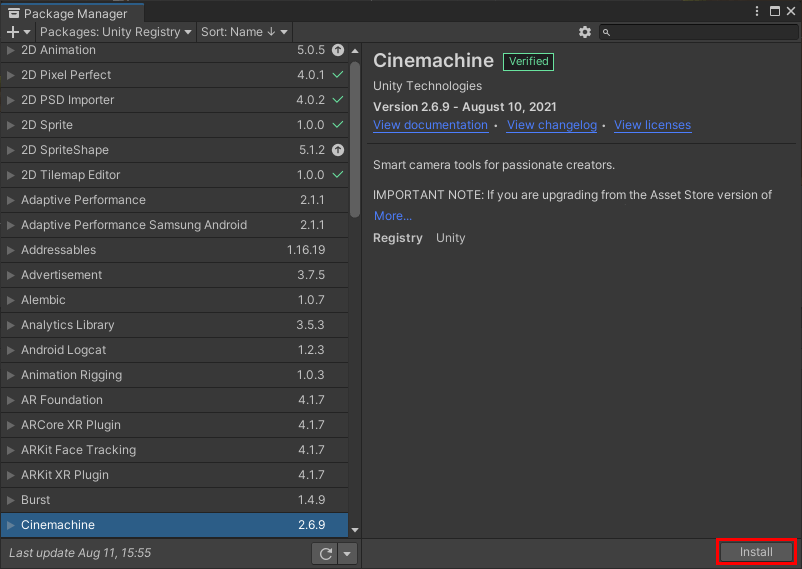Click the scroll down arrow of package list

tap(355, 530)
